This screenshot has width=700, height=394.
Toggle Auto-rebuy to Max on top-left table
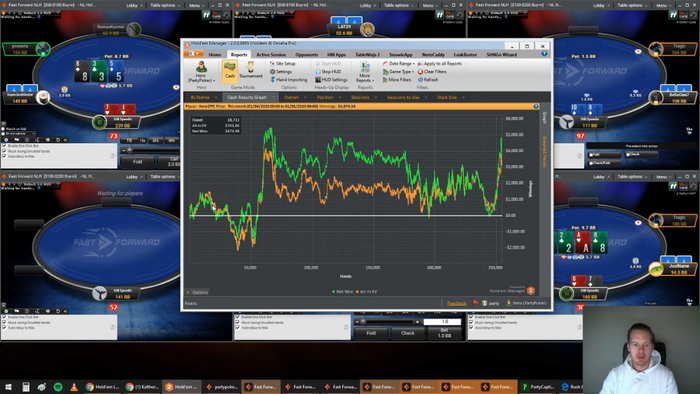click(4, 157)
